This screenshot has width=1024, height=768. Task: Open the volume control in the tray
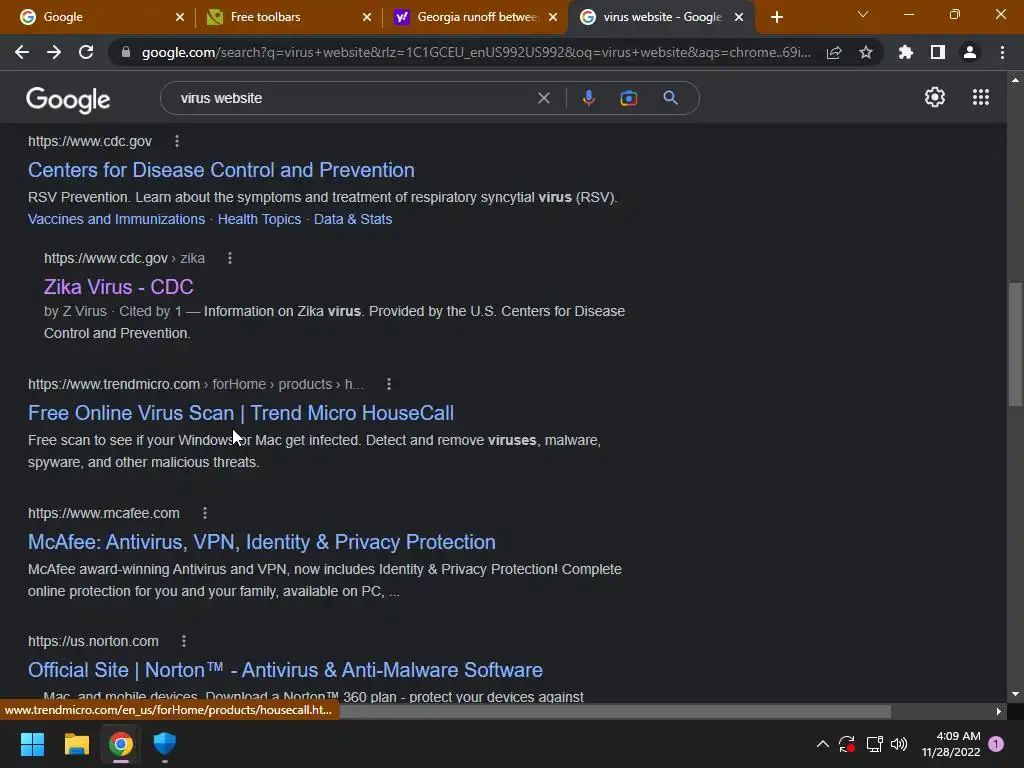pyautogui.click(x=899, y=744)
